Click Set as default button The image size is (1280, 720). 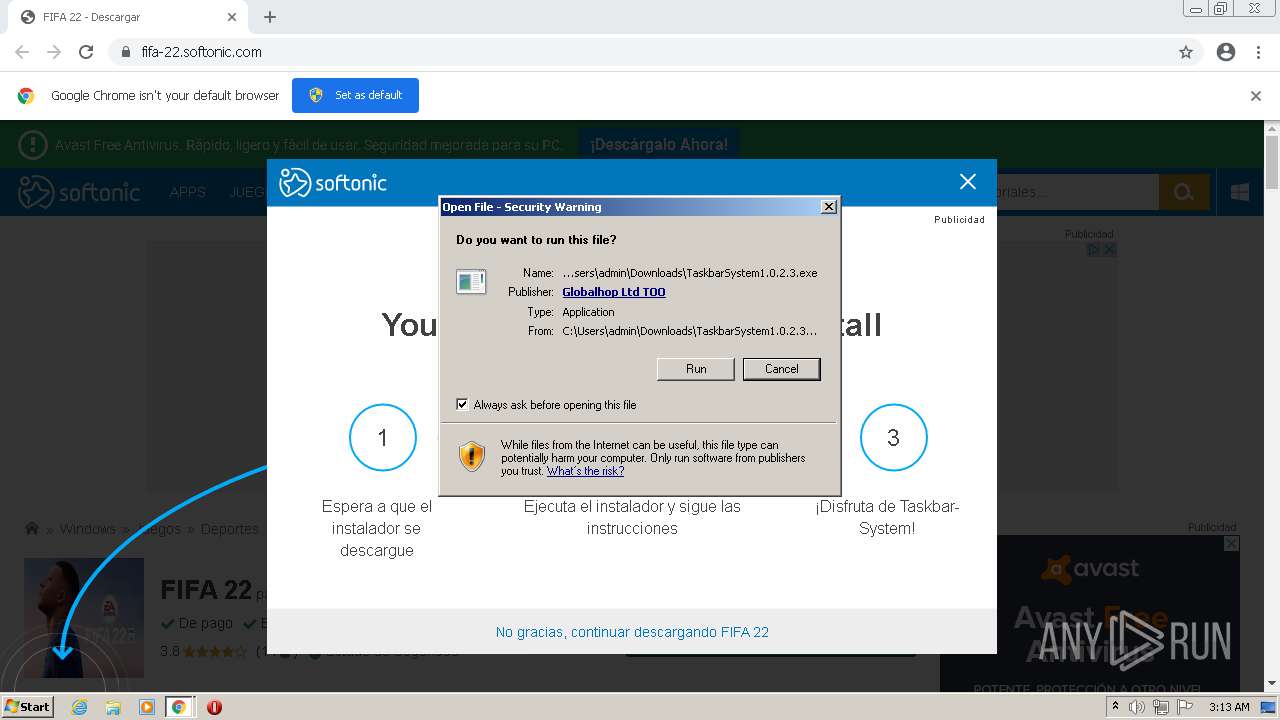point(355,95)
